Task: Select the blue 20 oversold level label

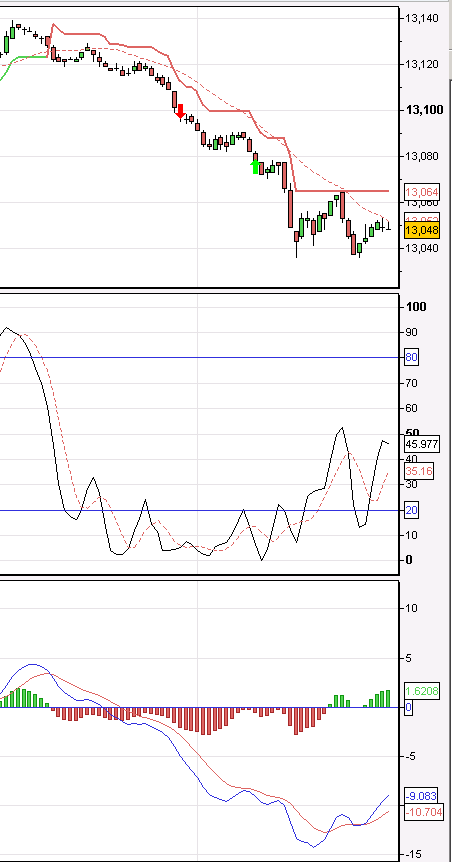Action: [412, 510]
